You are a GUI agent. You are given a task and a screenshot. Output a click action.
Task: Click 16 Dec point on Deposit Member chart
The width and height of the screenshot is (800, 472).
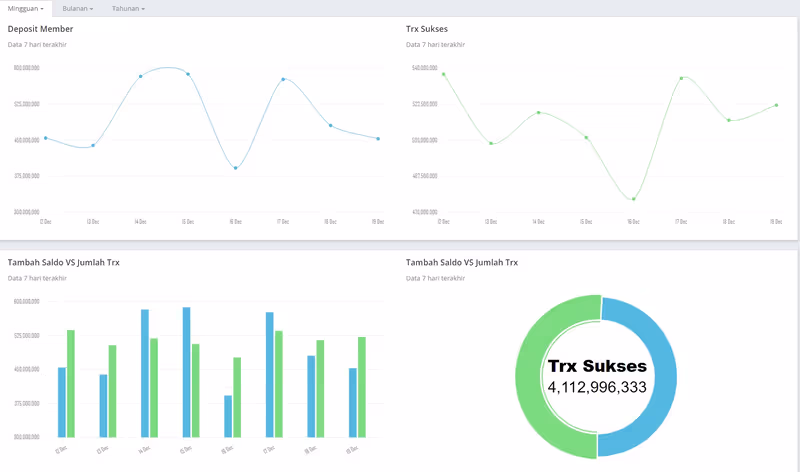pyautogui.click(x=236, y=168)
